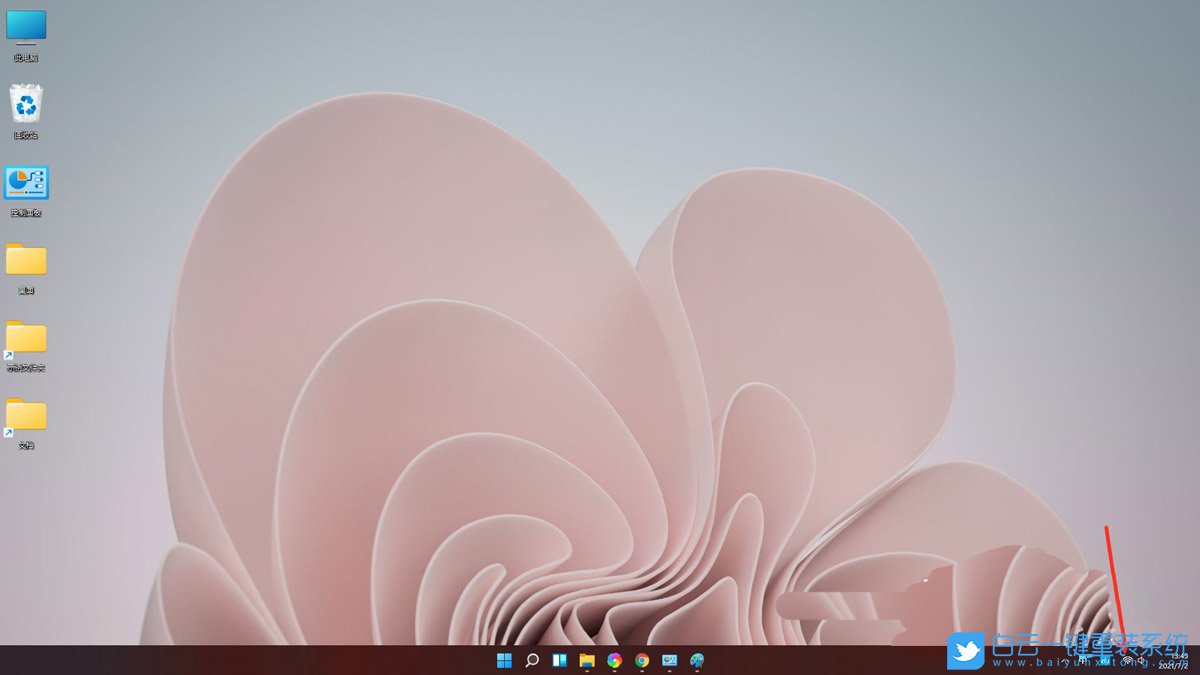Open Windows Search from the taskbar
The width and height of the screenshot is (1200, 675).
point(532,660)
